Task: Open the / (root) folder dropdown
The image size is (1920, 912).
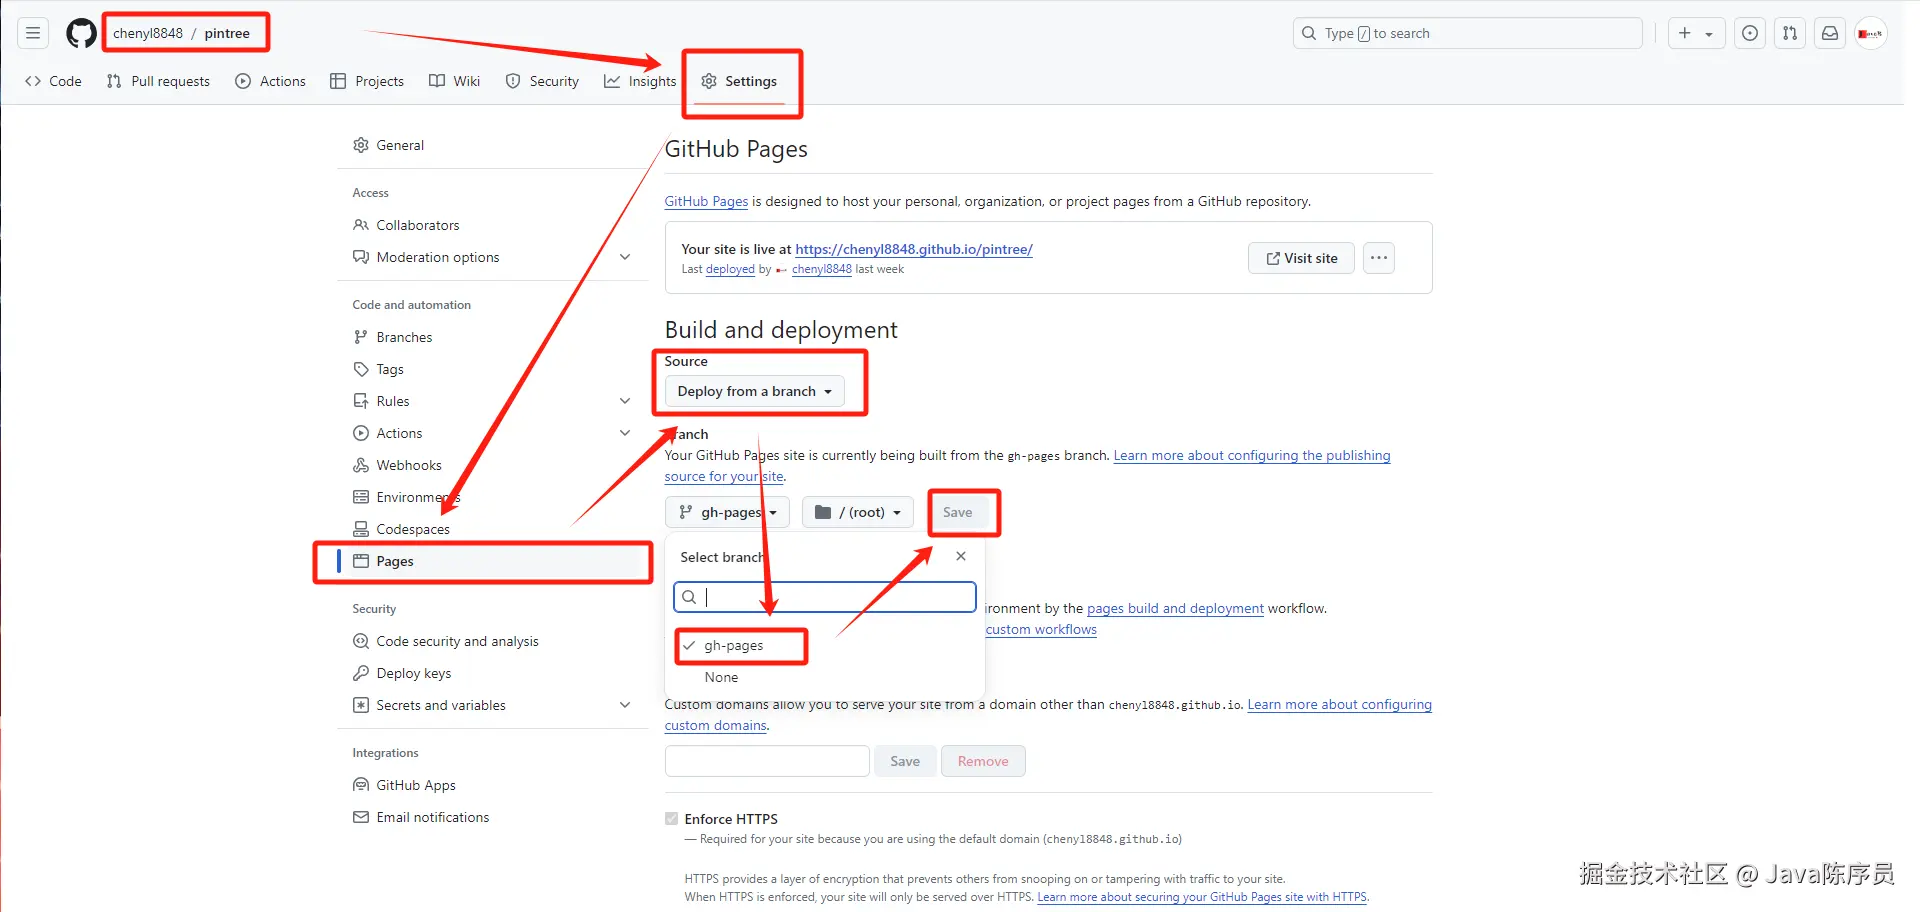Action: pos(858,512)
